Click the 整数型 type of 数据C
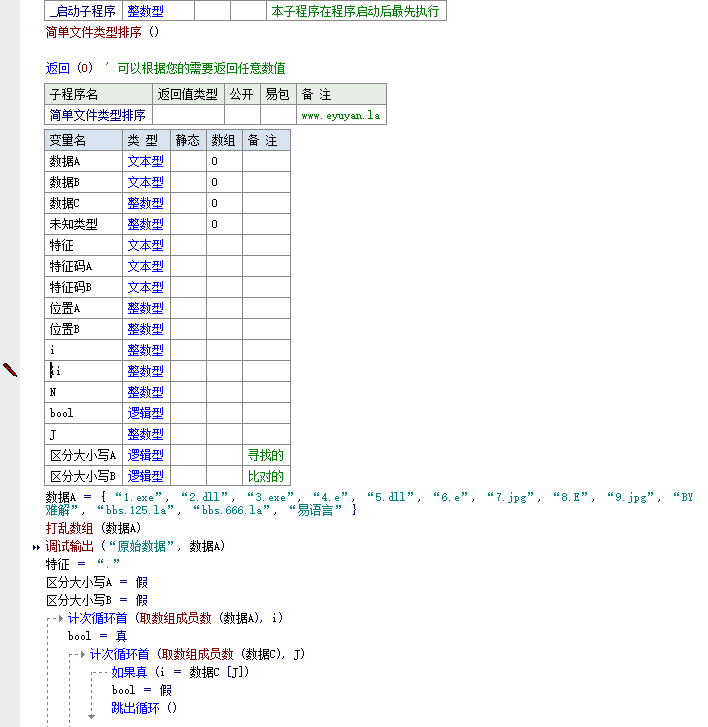 [145, 203]
